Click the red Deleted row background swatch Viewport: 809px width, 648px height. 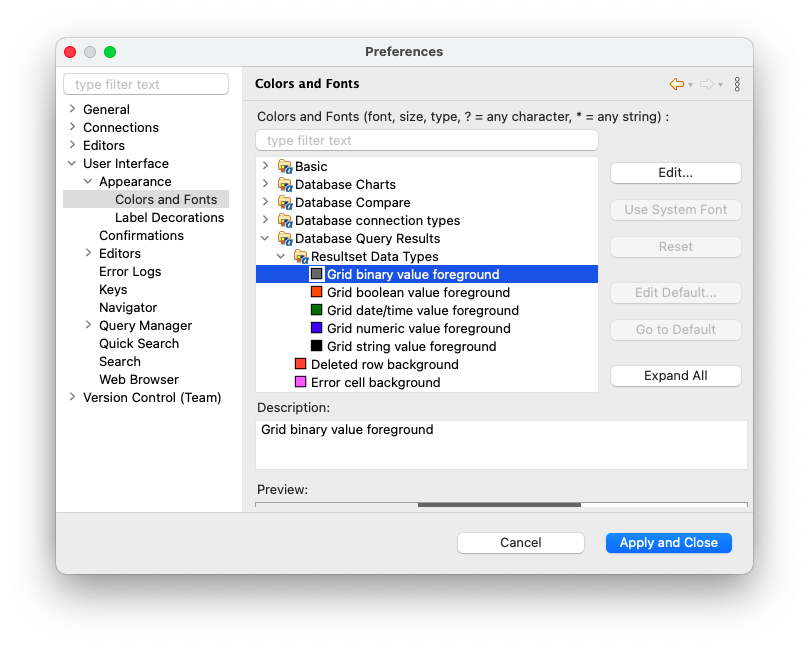(300, 364)
